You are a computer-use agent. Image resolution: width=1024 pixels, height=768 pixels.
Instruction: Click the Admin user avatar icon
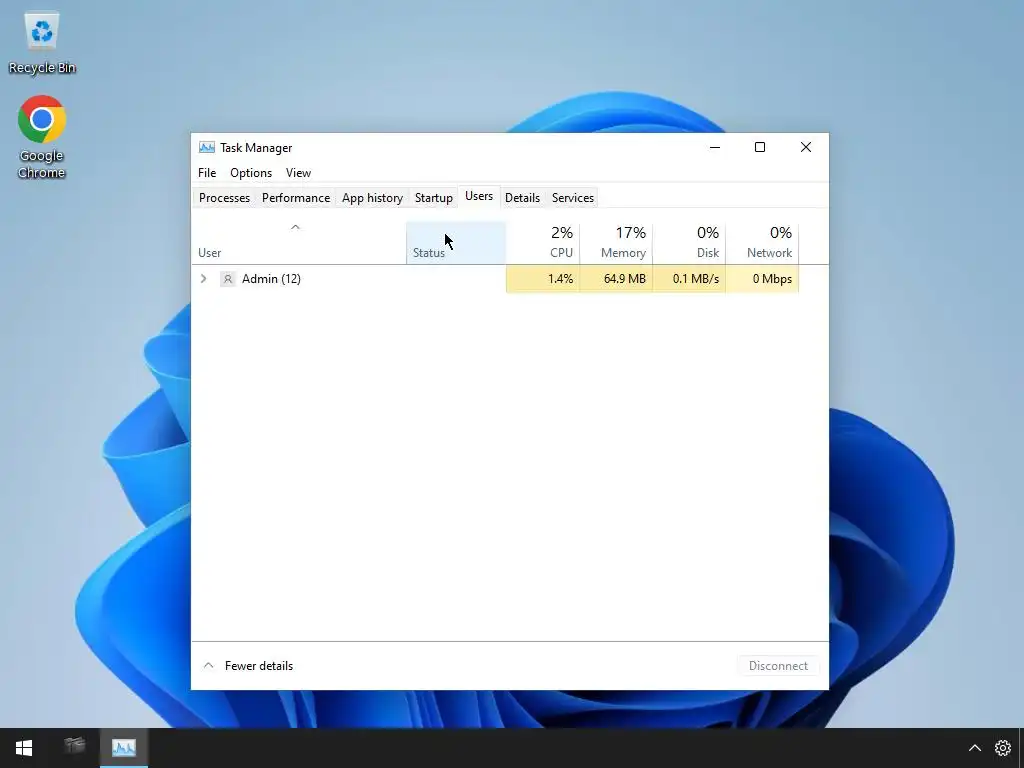[227, 279]
